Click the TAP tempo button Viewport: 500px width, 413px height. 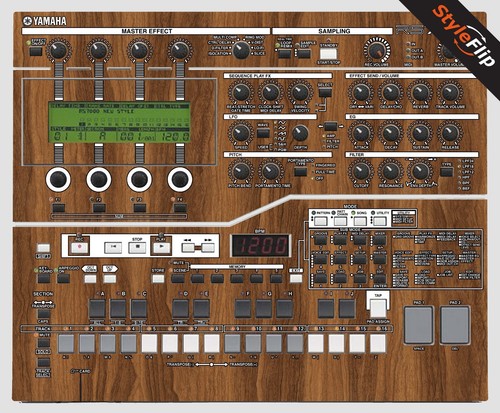(x=378, y=308)
